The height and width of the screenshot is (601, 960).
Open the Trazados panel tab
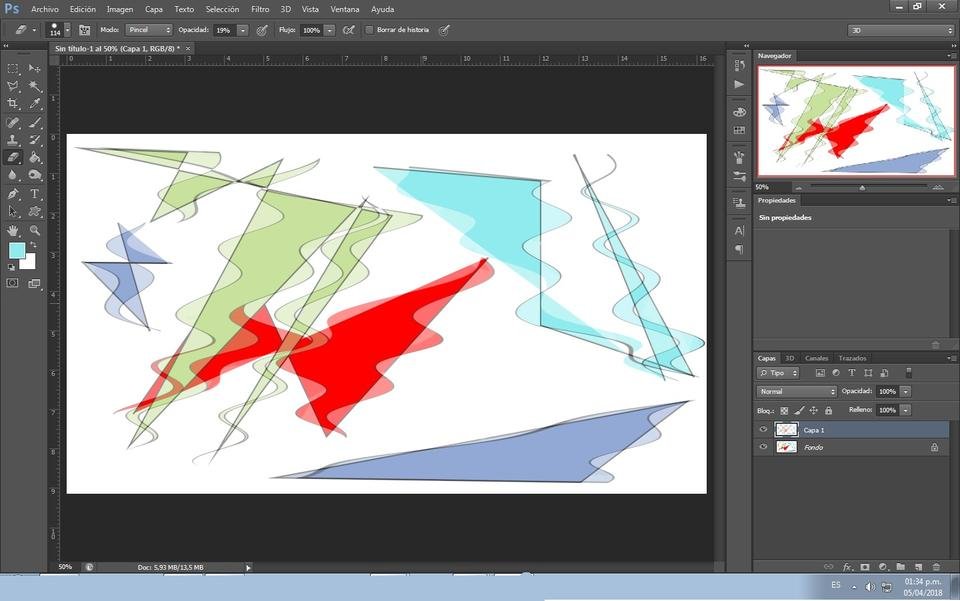(x=852, y=358)
